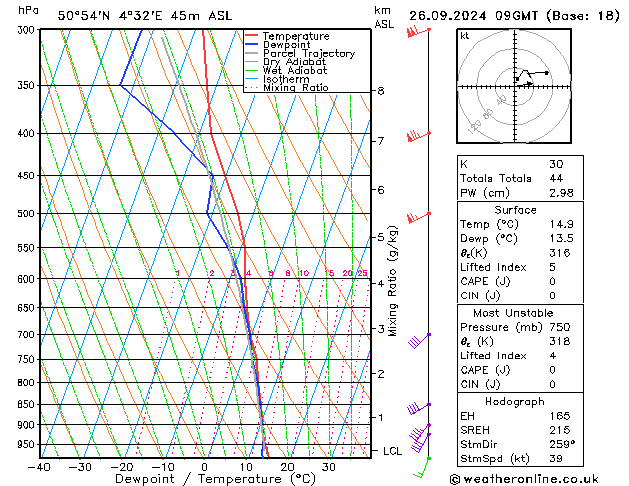Click the surface Temp value 14.9

pyautogui.click(x=561, y=224)
